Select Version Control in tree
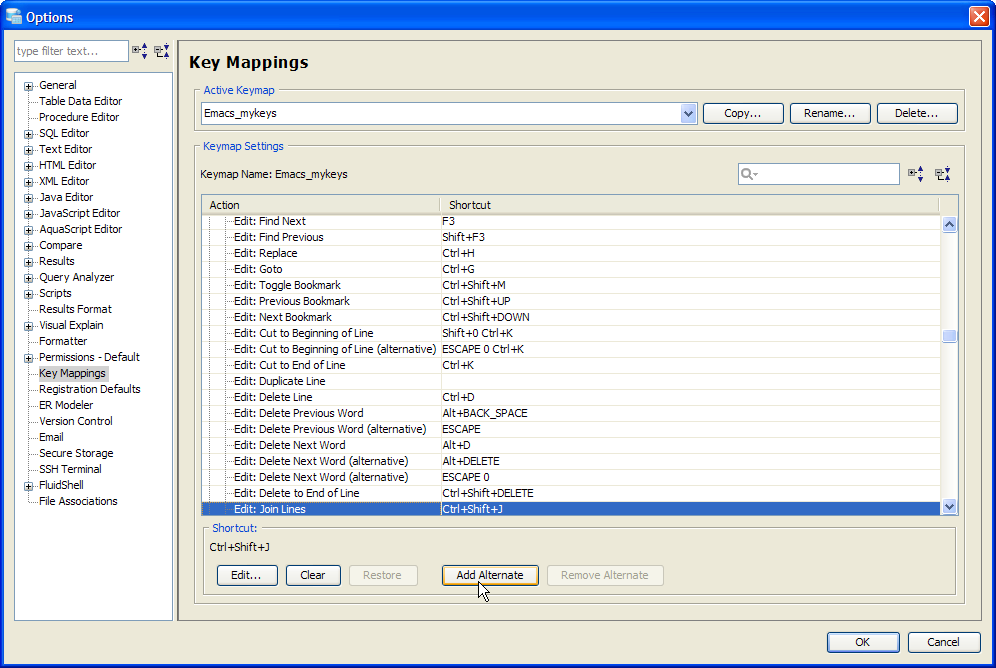Viewport: 996px width, 668px height. point(76,421)
